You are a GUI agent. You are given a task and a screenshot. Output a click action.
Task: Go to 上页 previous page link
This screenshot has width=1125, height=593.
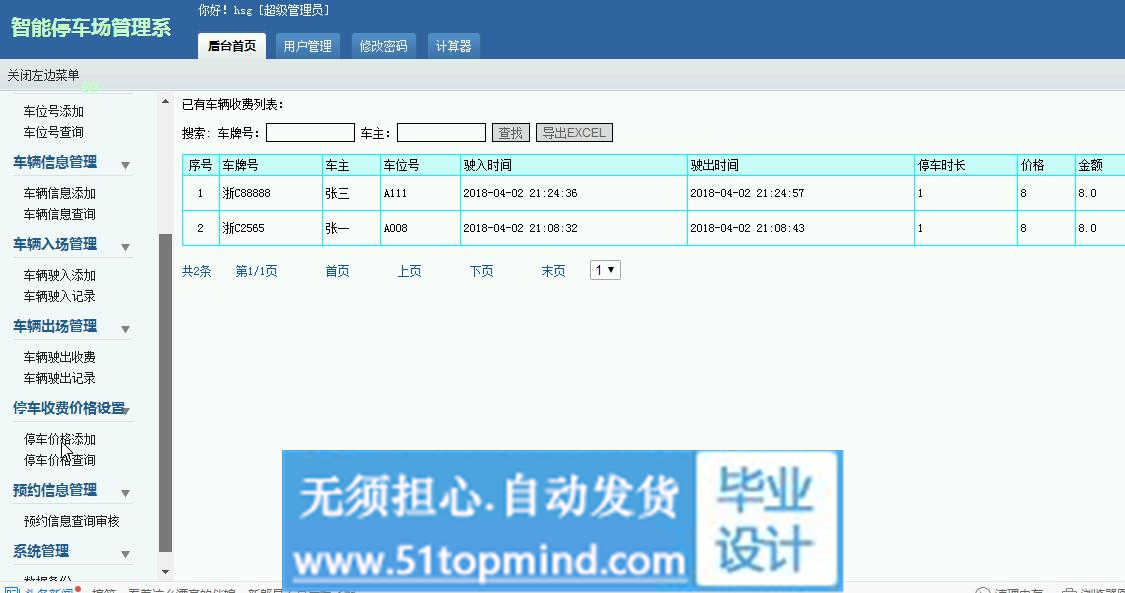410,271
